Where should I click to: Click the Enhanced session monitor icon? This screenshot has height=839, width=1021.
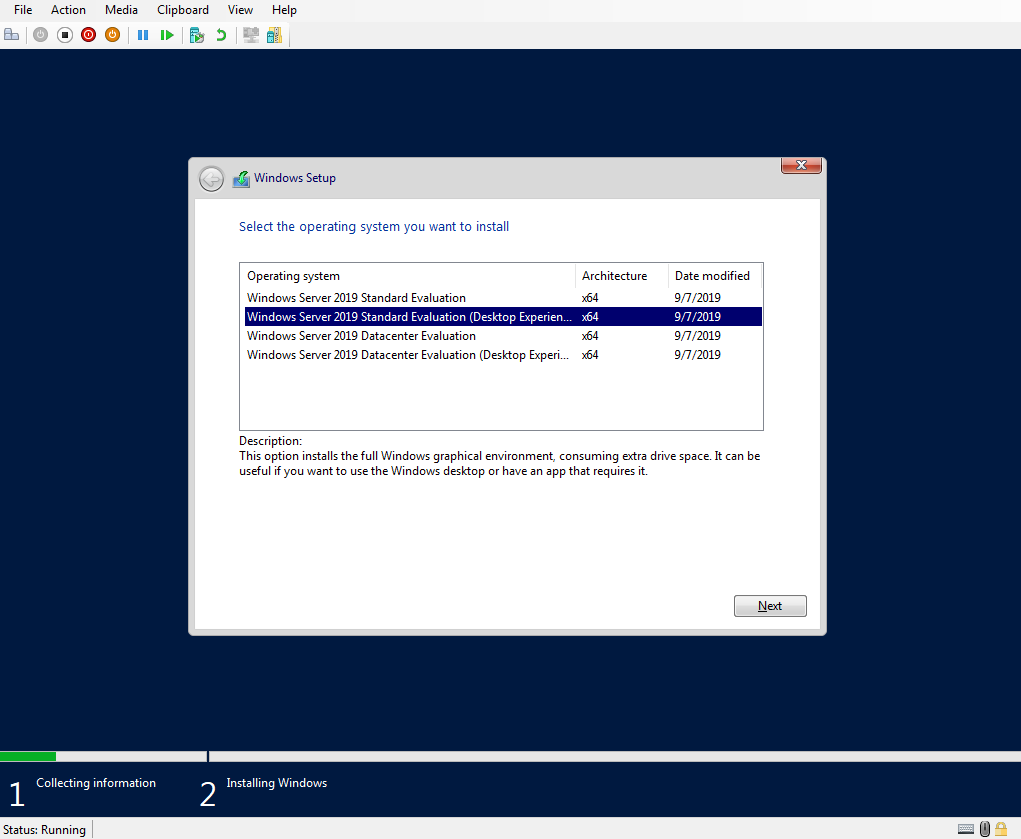[251, 35]
